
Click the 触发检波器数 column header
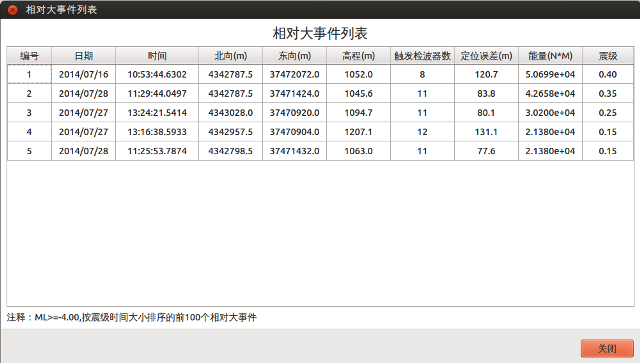click(422, 56)
